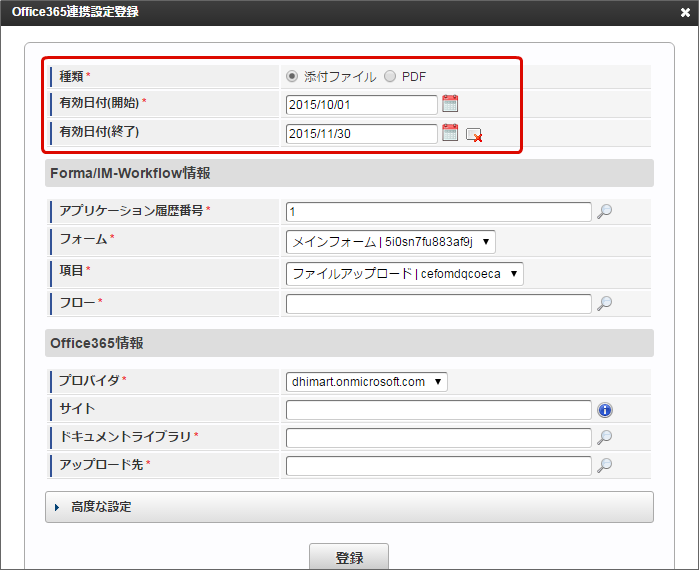Click the サイト input field

coord(439,410)
